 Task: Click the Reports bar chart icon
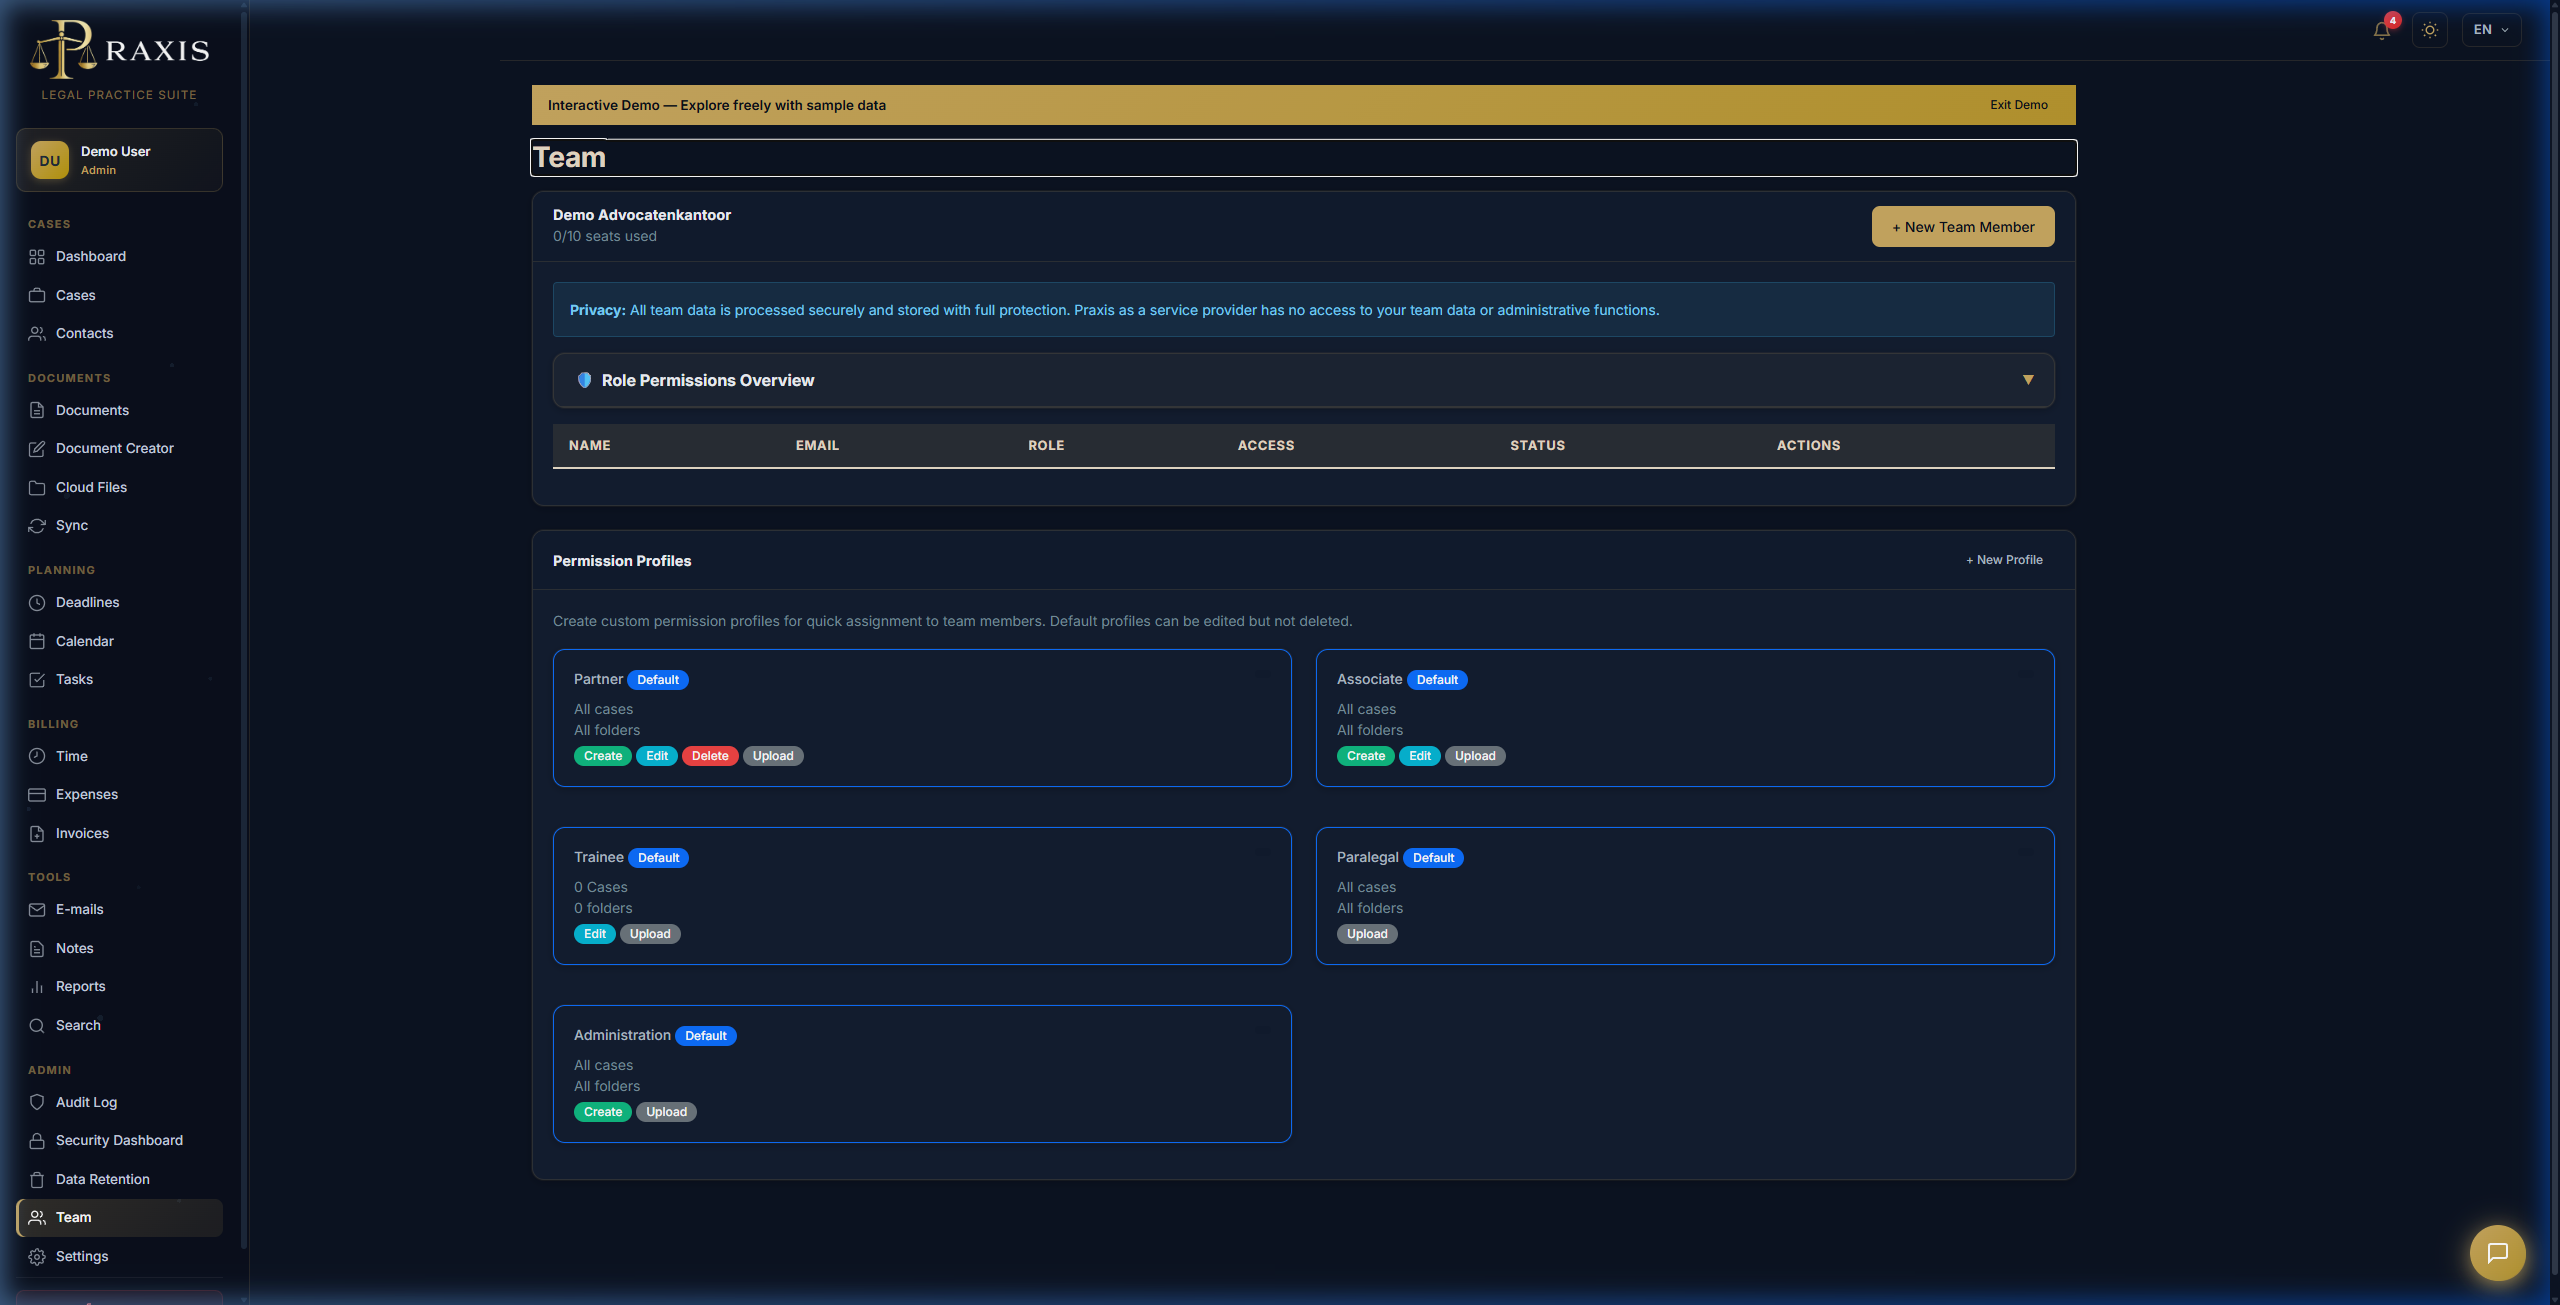point(37,987)
